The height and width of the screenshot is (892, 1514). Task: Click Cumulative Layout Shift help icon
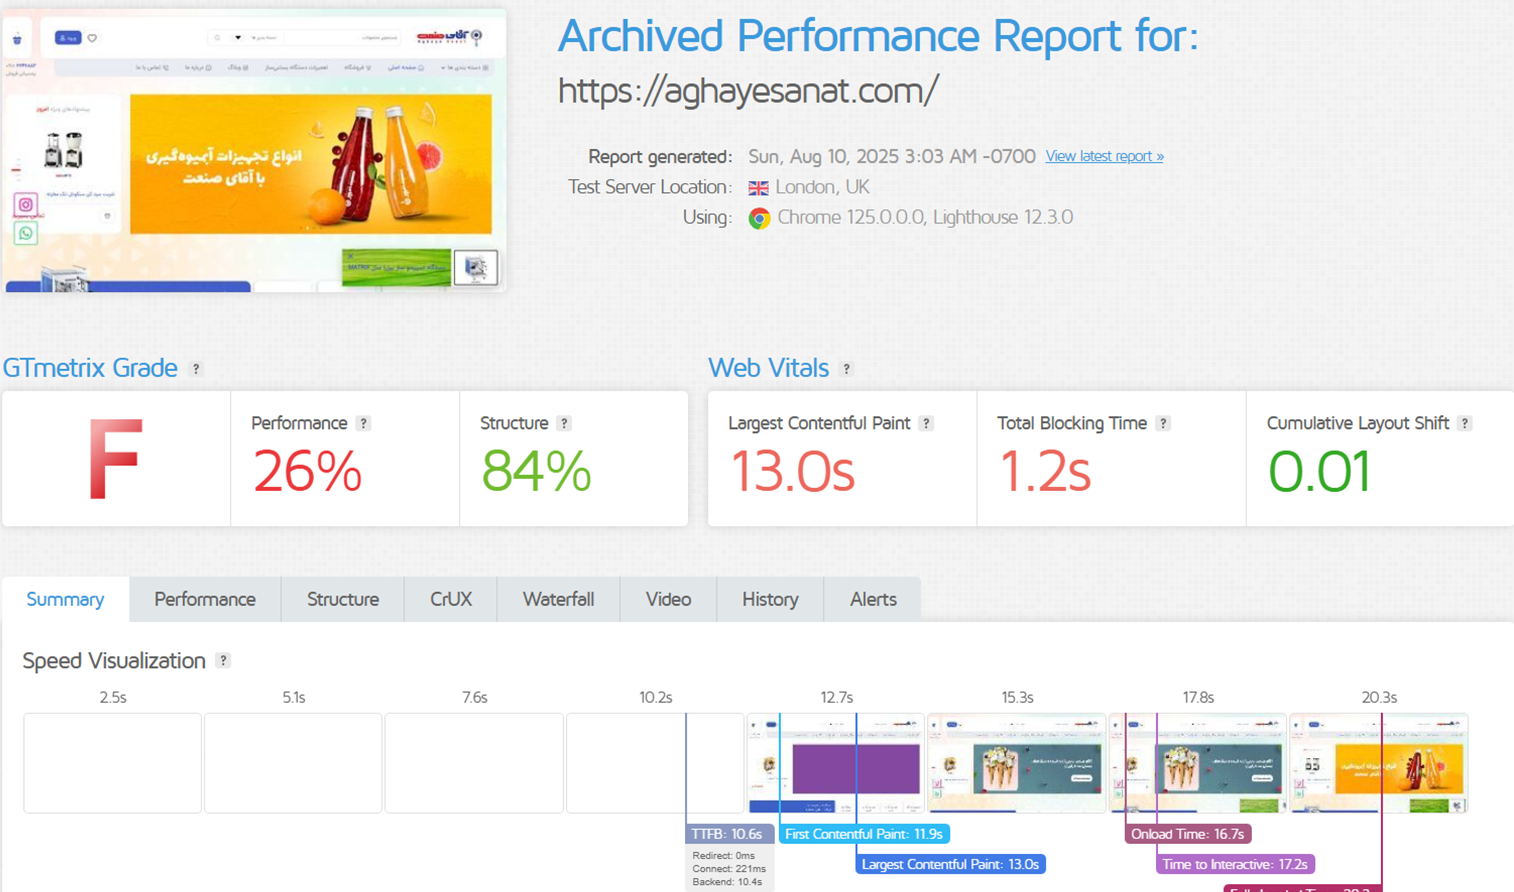pos(1464,424)
